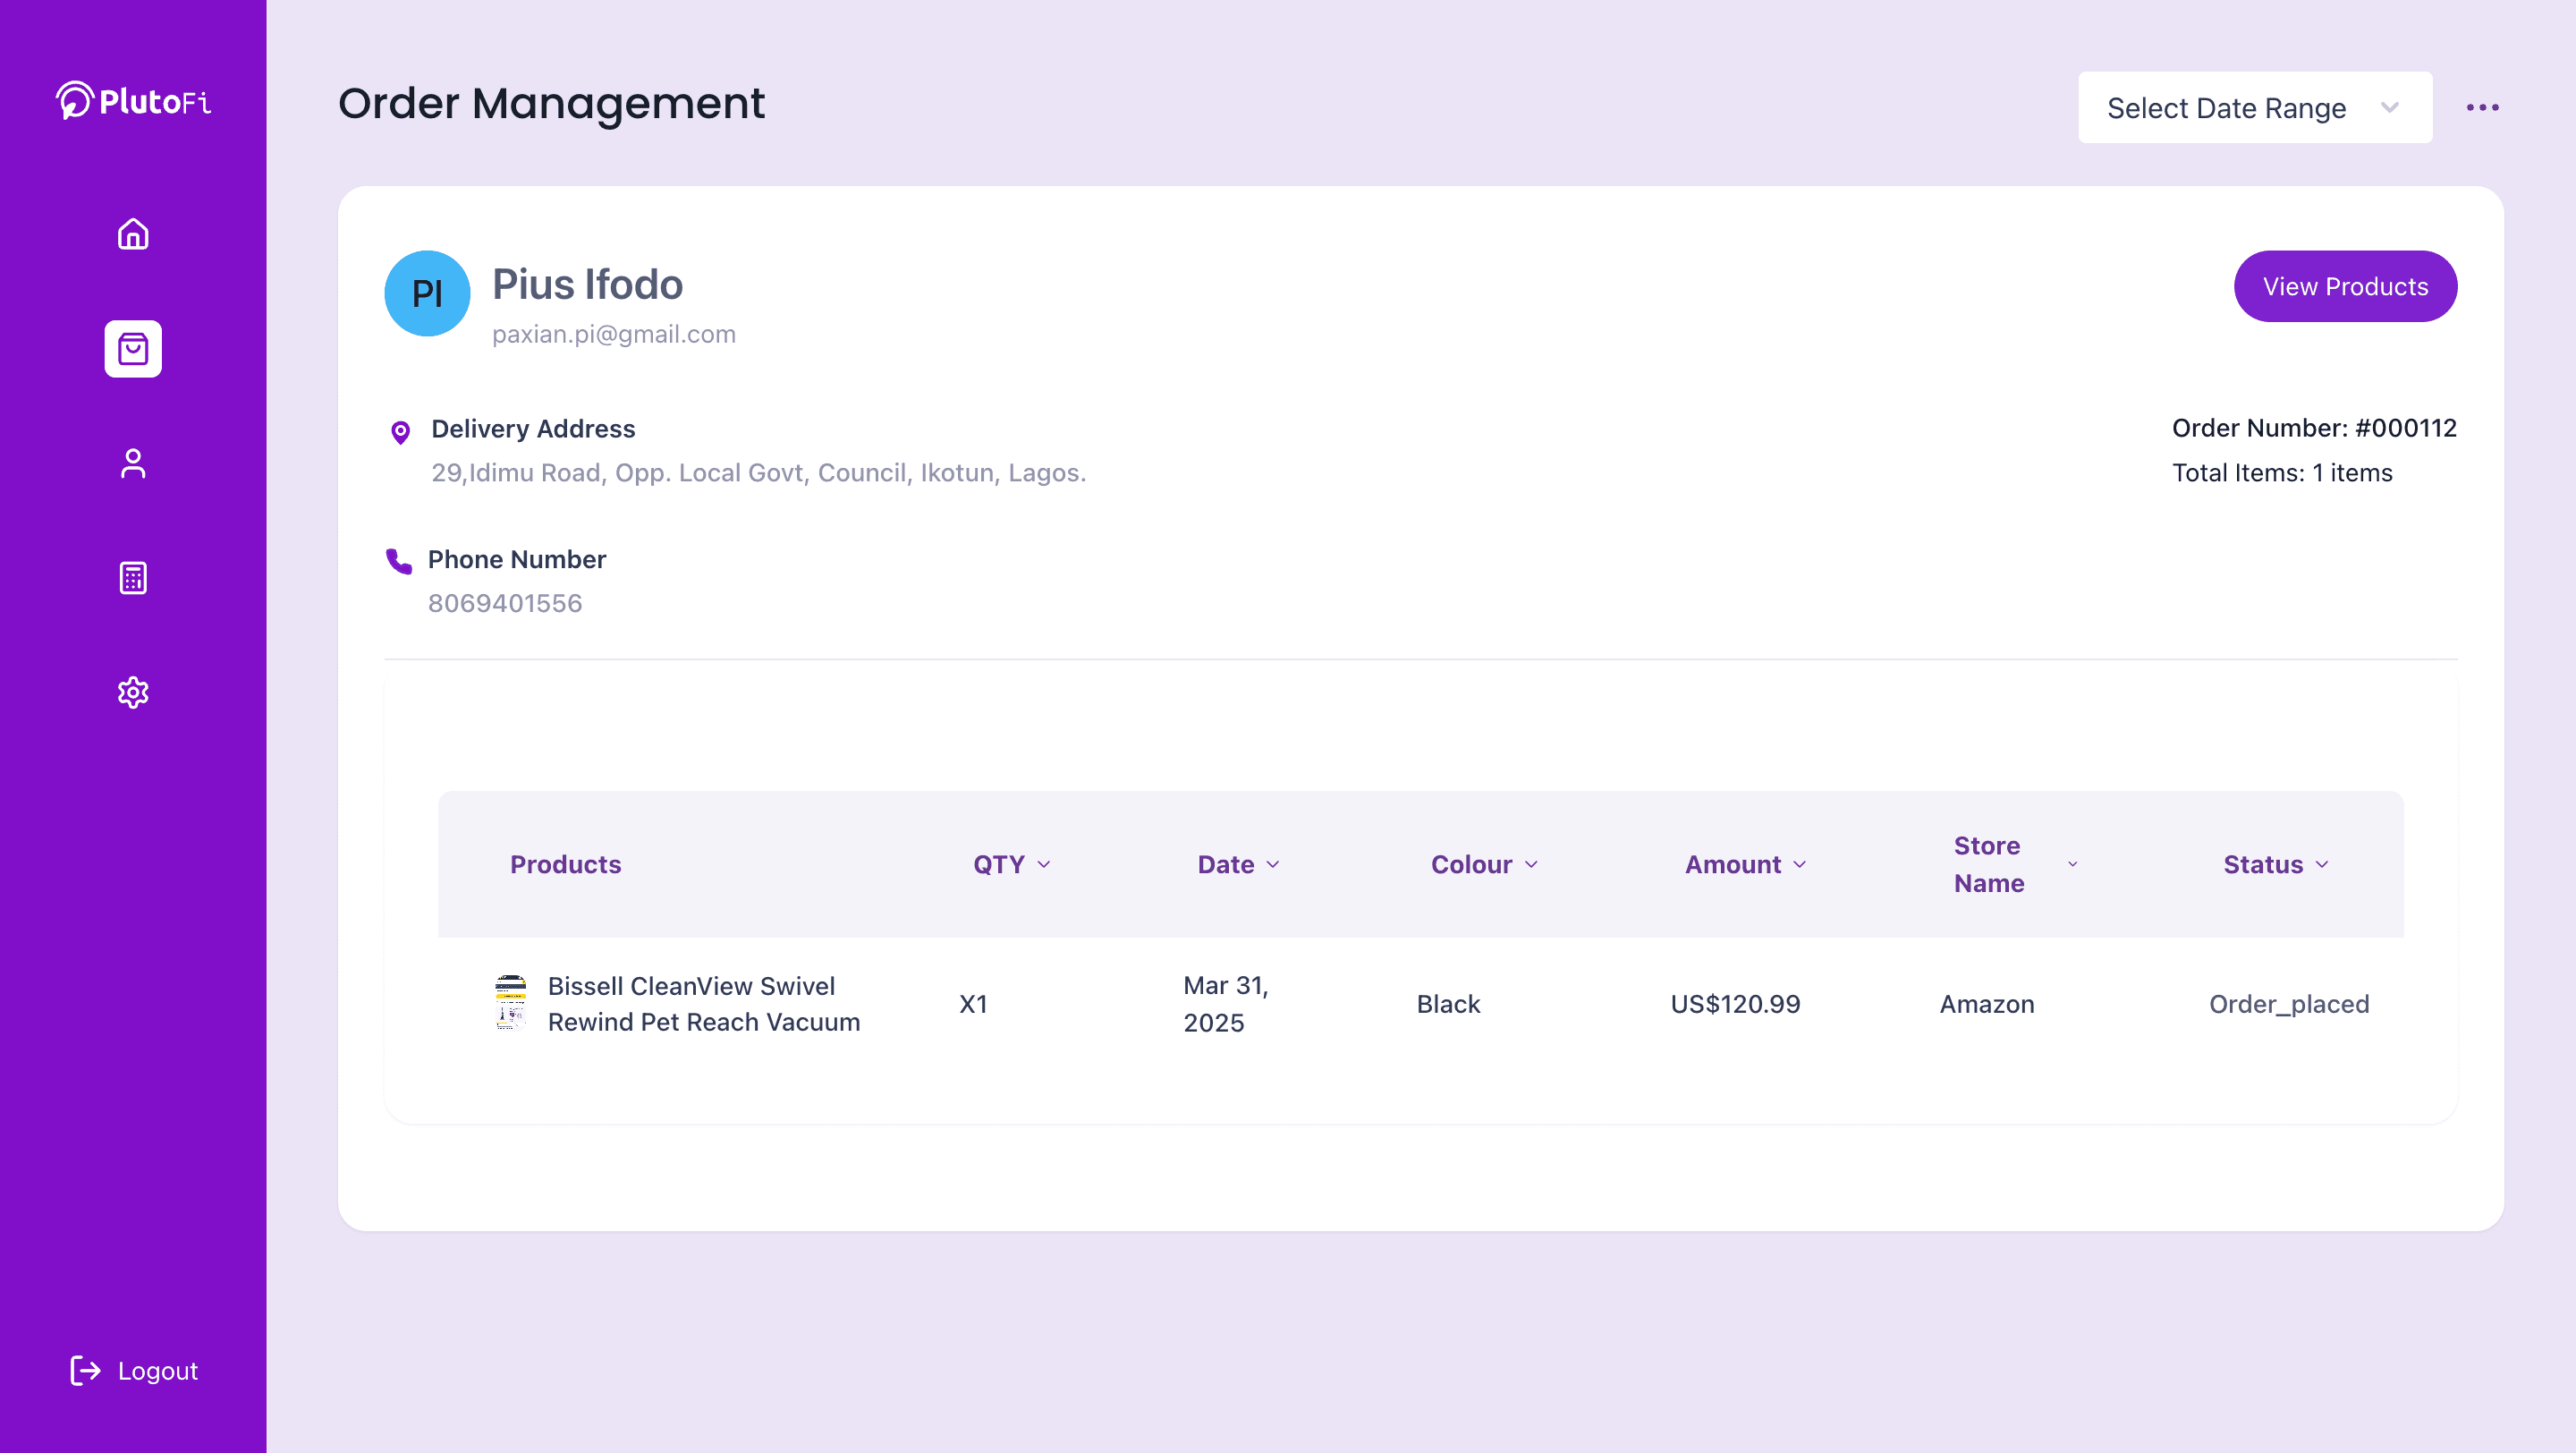Open the Settings gear icon
Screen dimensions: 2576x1453
(133, 692)
